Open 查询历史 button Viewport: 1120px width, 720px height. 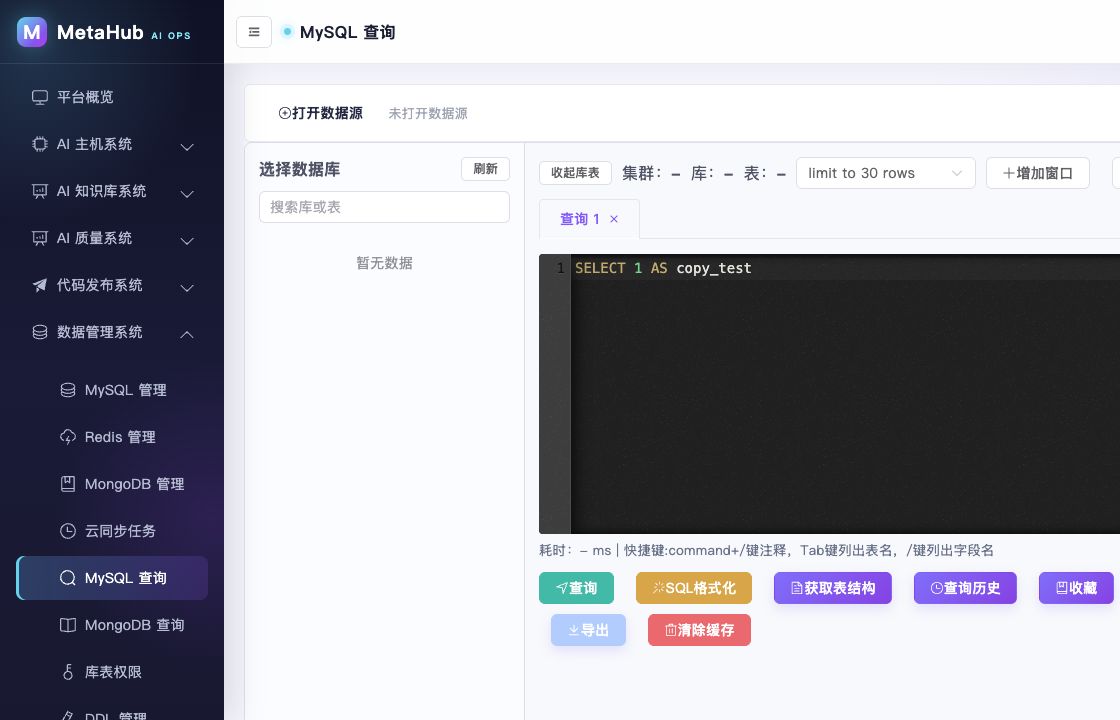[965, 588]
